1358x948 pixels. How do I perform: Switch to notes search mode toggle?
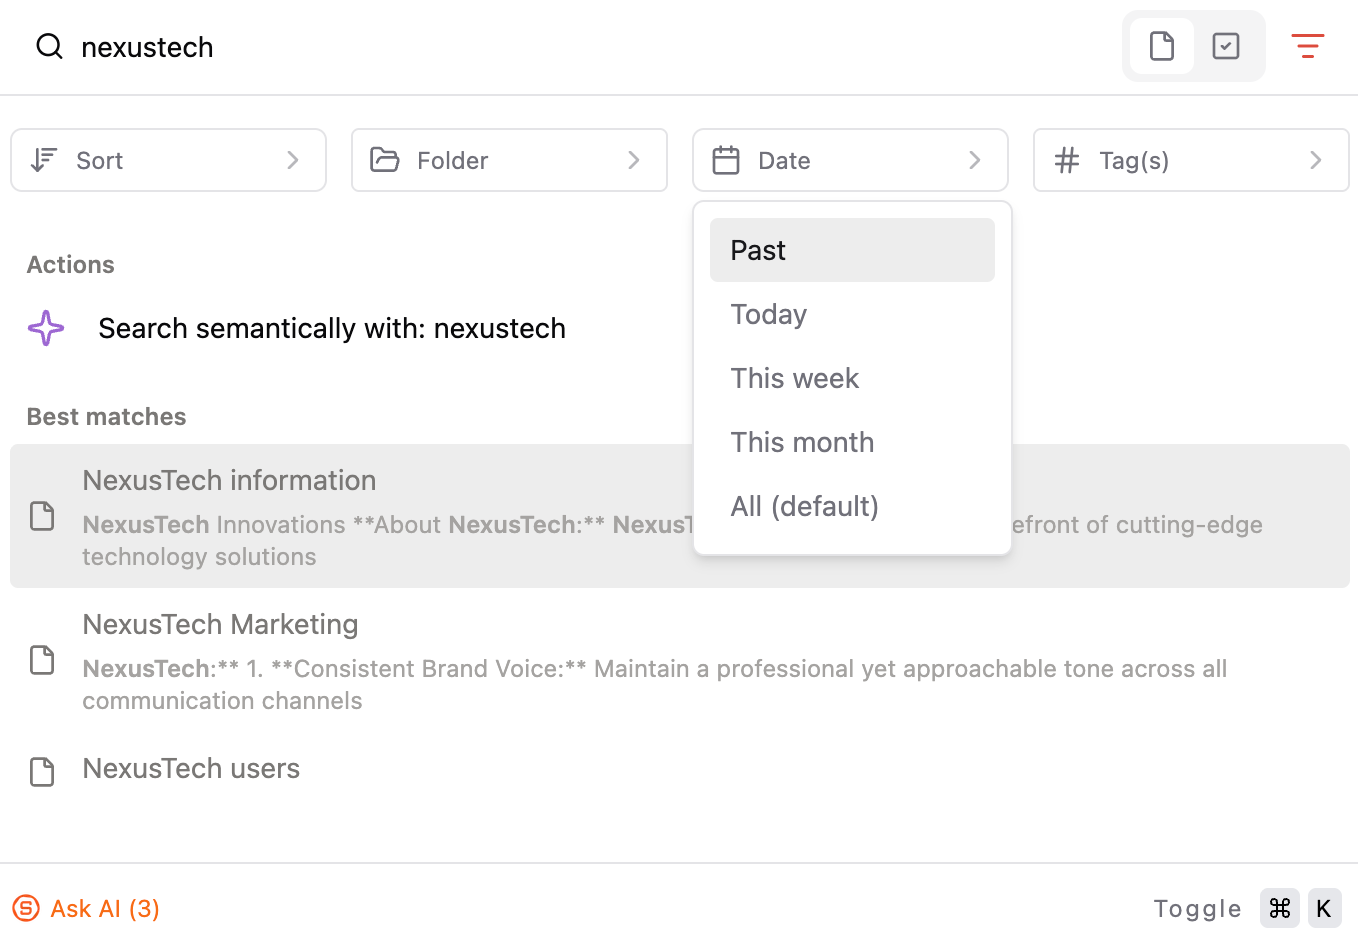1162,46
